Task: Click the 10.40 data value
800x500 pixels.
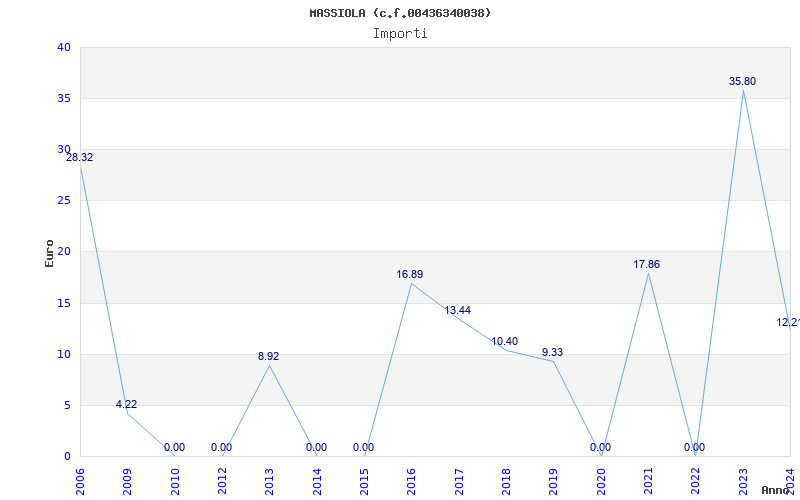Action: tap(505, 342)
